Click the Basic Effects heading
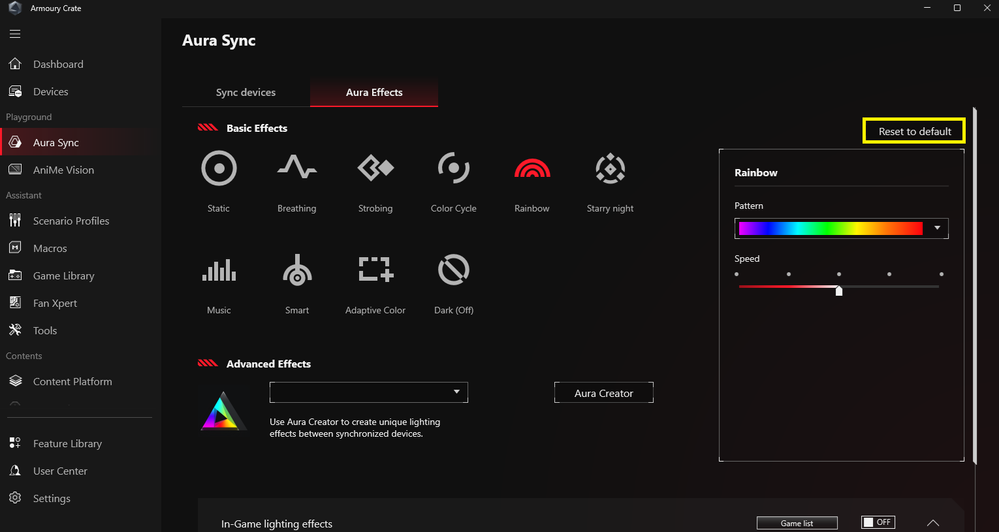The width and height of the screenshot is (999, 532). coord(257,128)
